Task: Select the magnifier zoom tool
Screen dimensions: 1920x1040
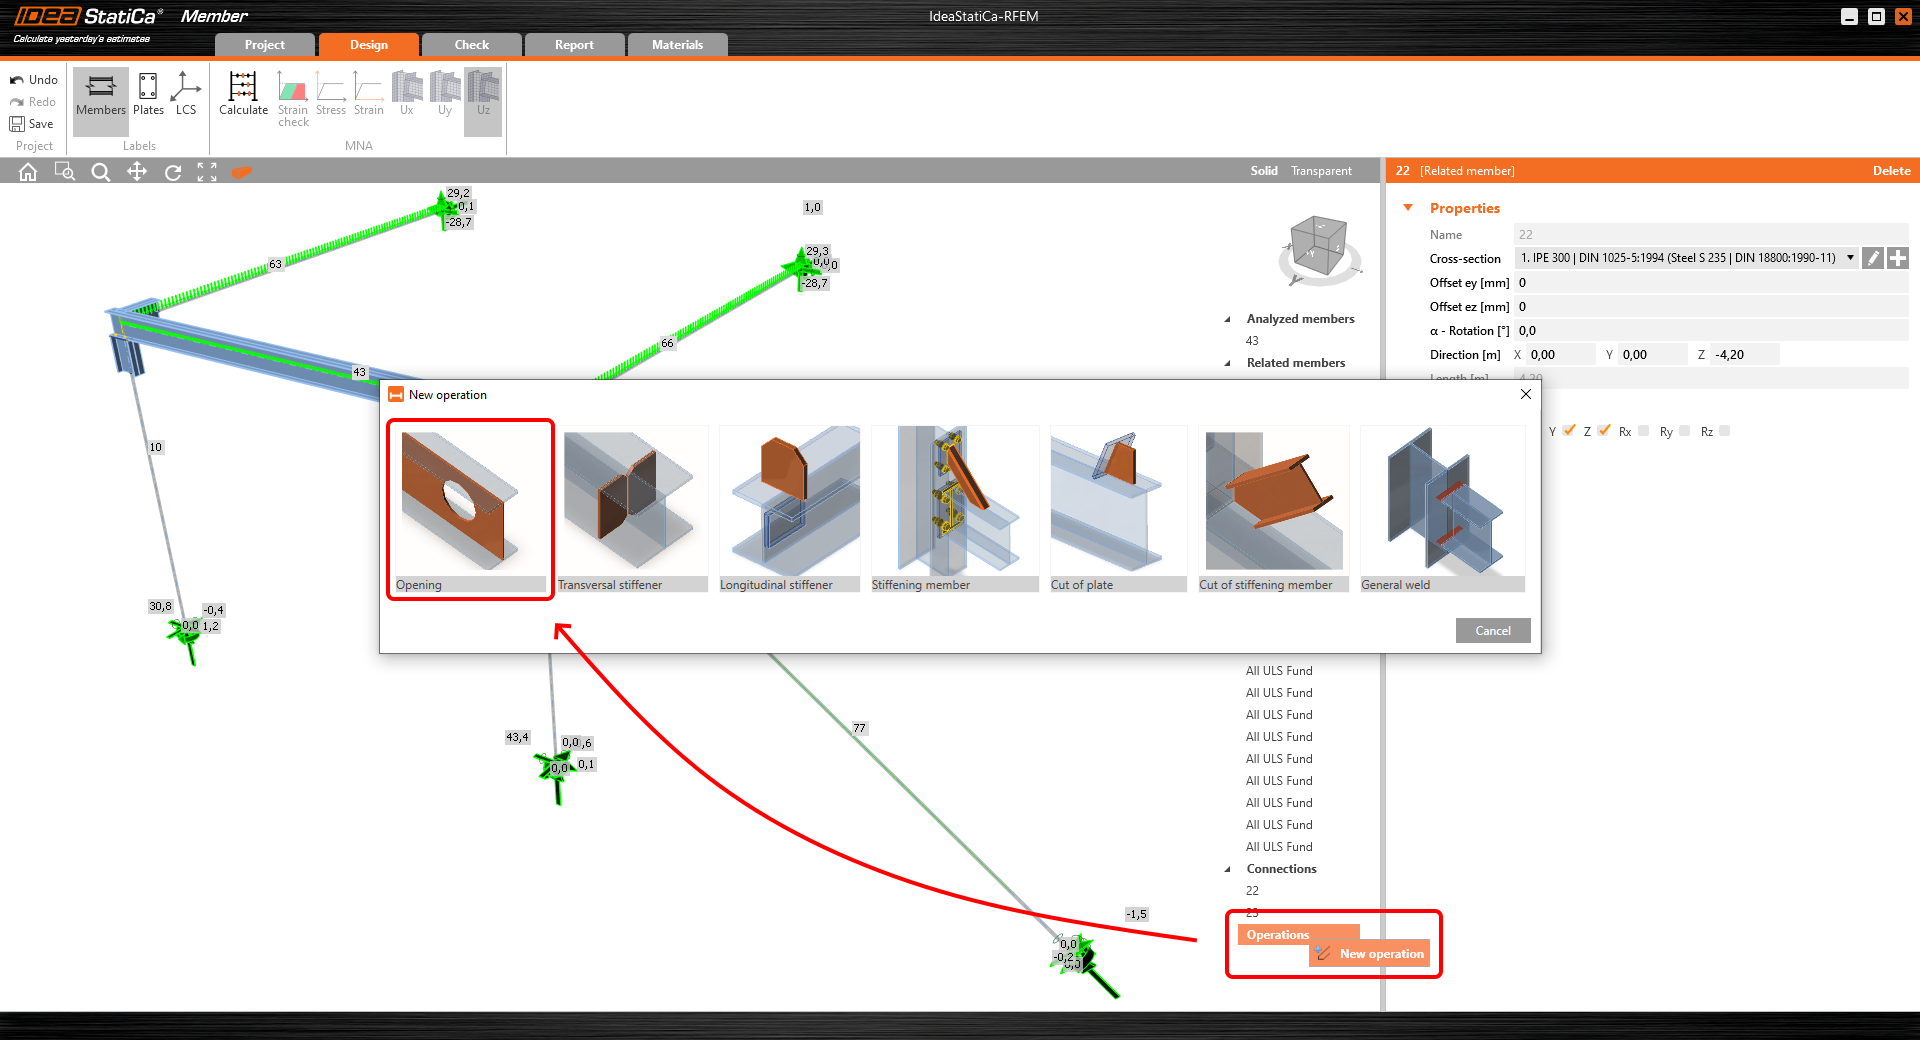Action: pos(100,172)
